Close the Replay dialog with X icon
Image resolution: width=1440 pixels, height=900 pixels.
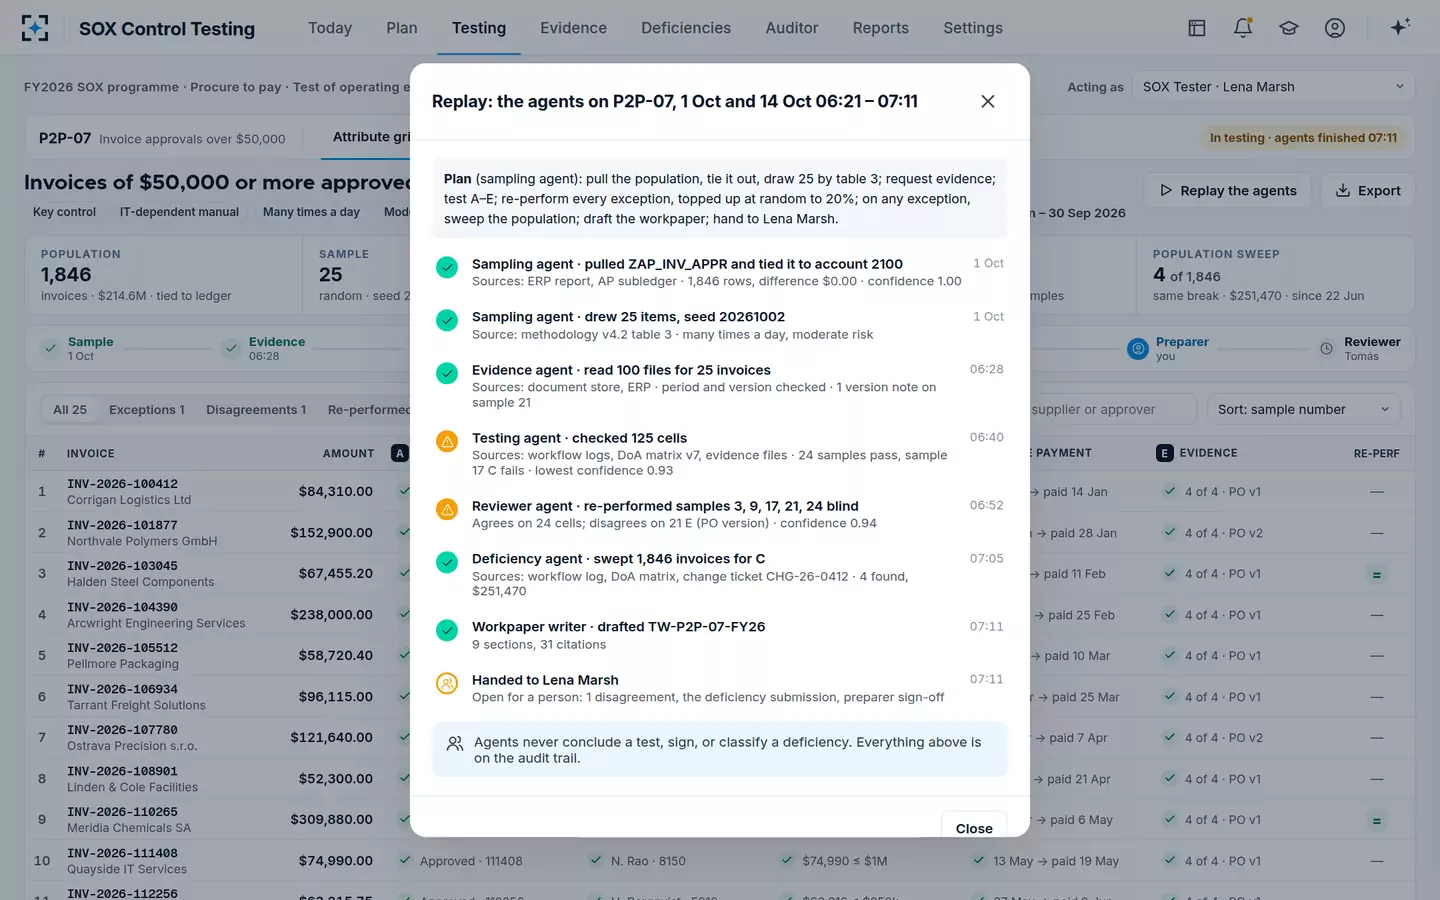988,101
